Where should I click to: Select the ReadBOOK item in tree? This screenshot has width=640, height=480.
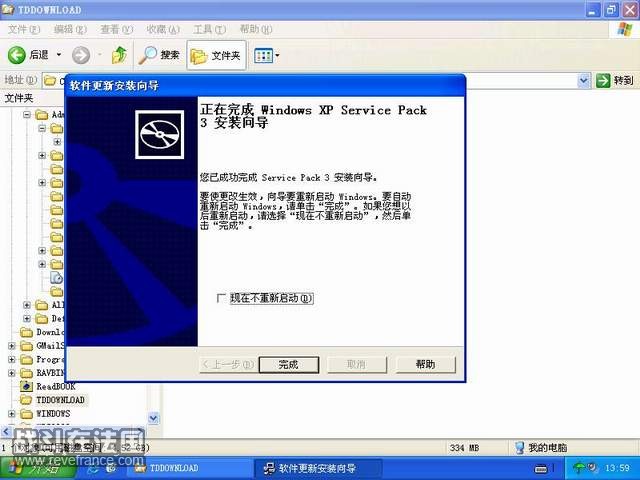tap(56, 386)
